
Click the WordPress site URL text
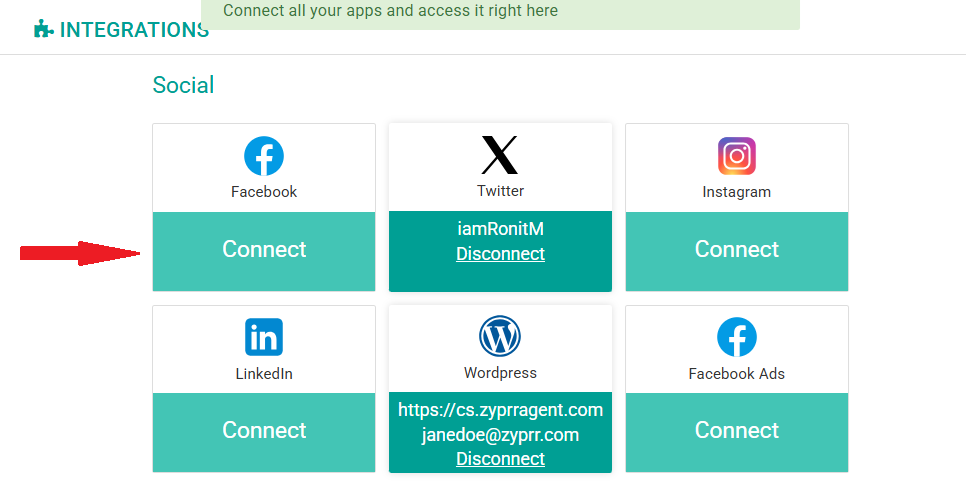point(500,410)
